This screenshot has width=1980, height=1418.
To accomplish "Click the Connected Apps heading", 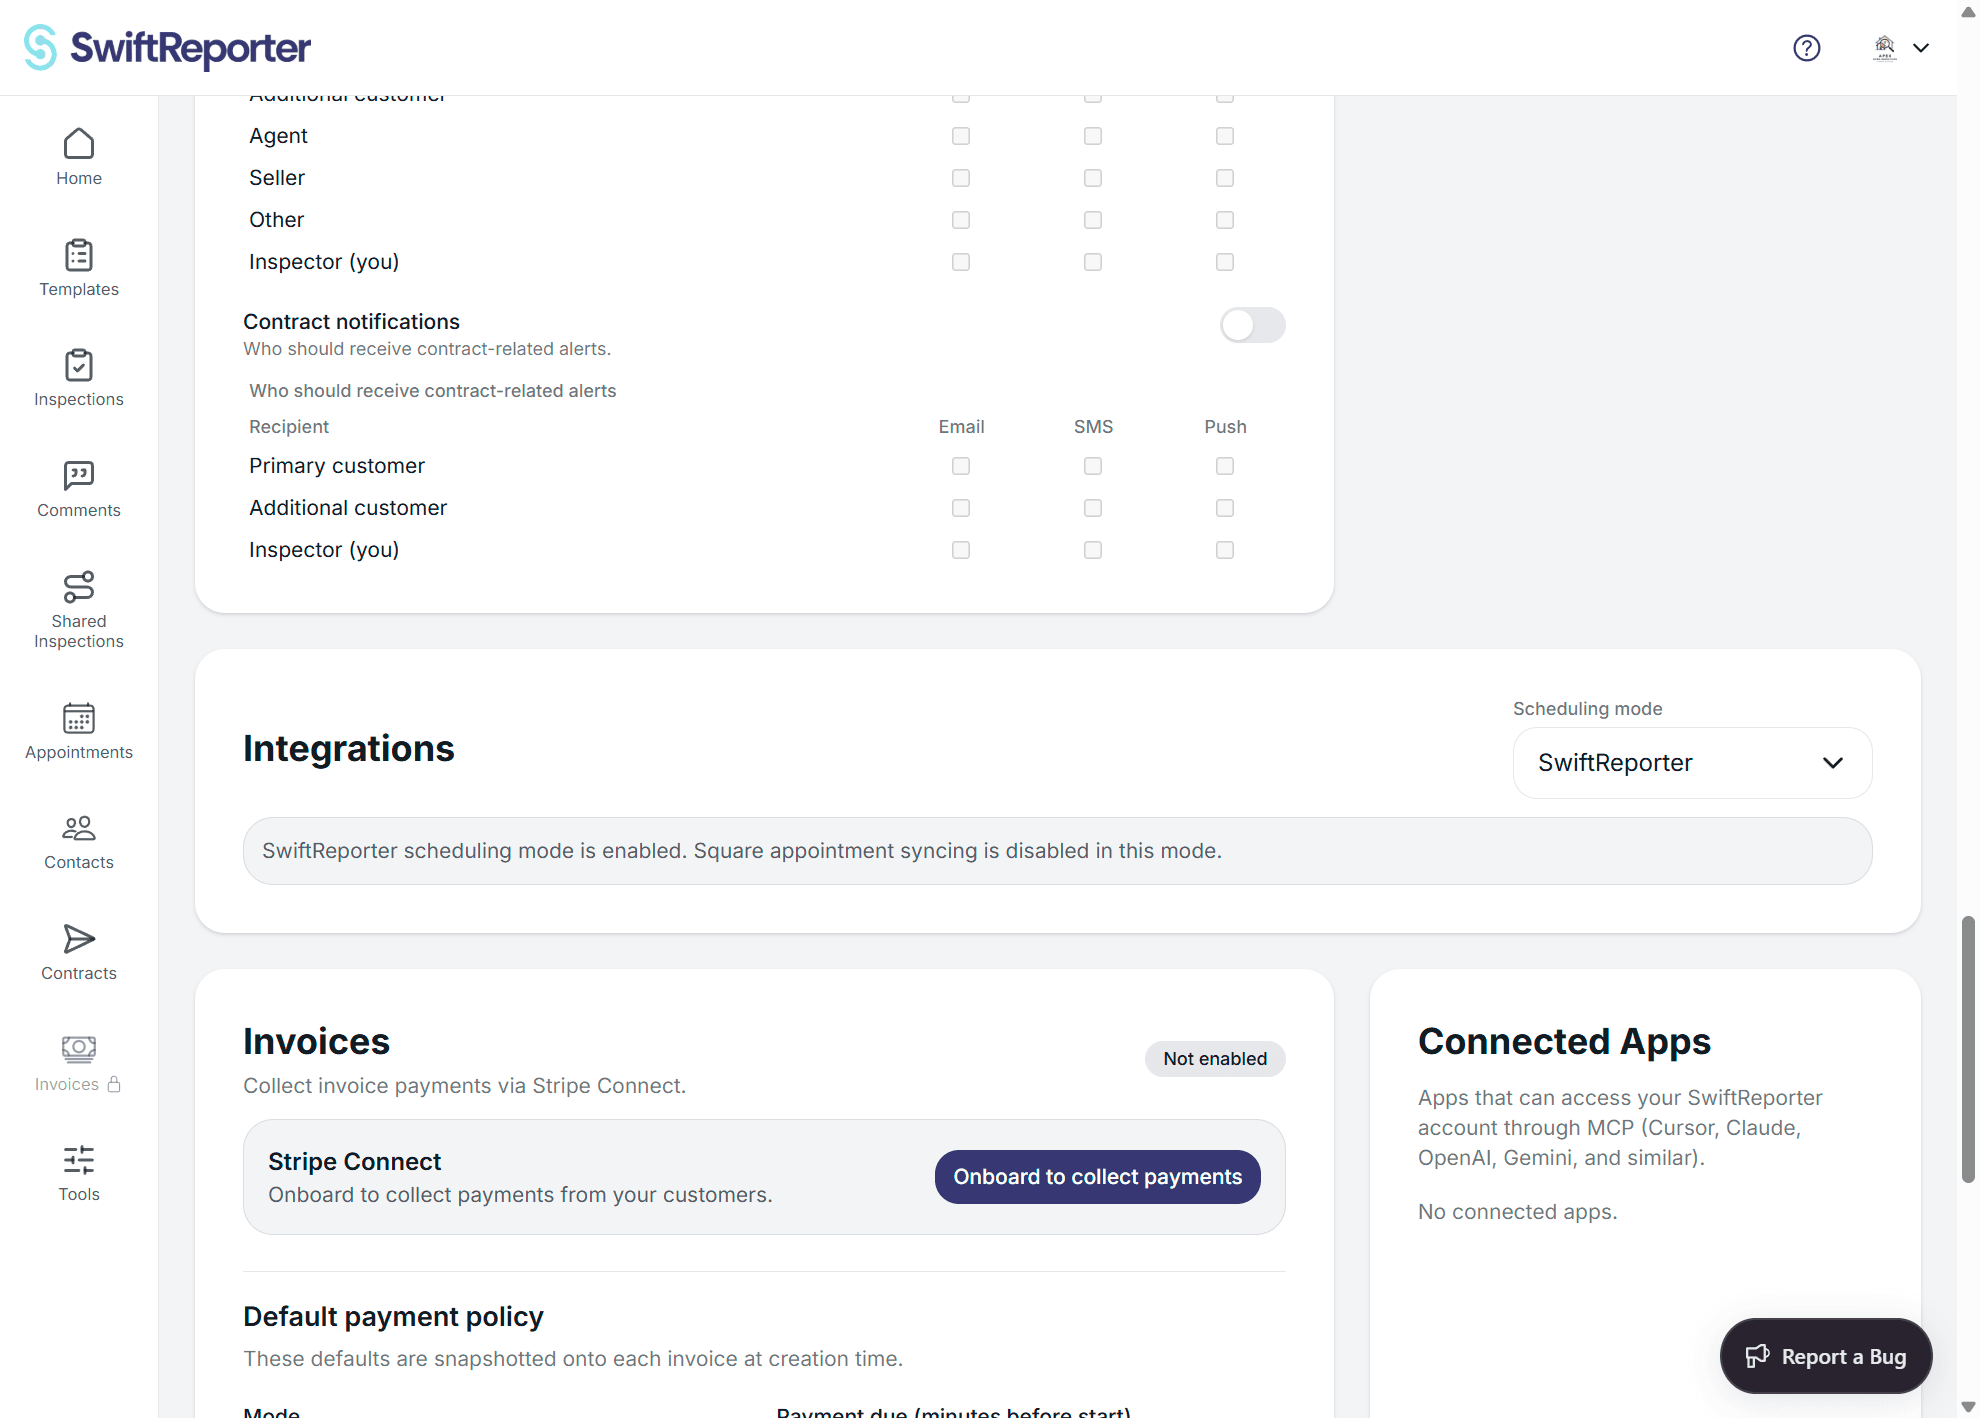I will pyautogui.click(x=1564, y=1042).
